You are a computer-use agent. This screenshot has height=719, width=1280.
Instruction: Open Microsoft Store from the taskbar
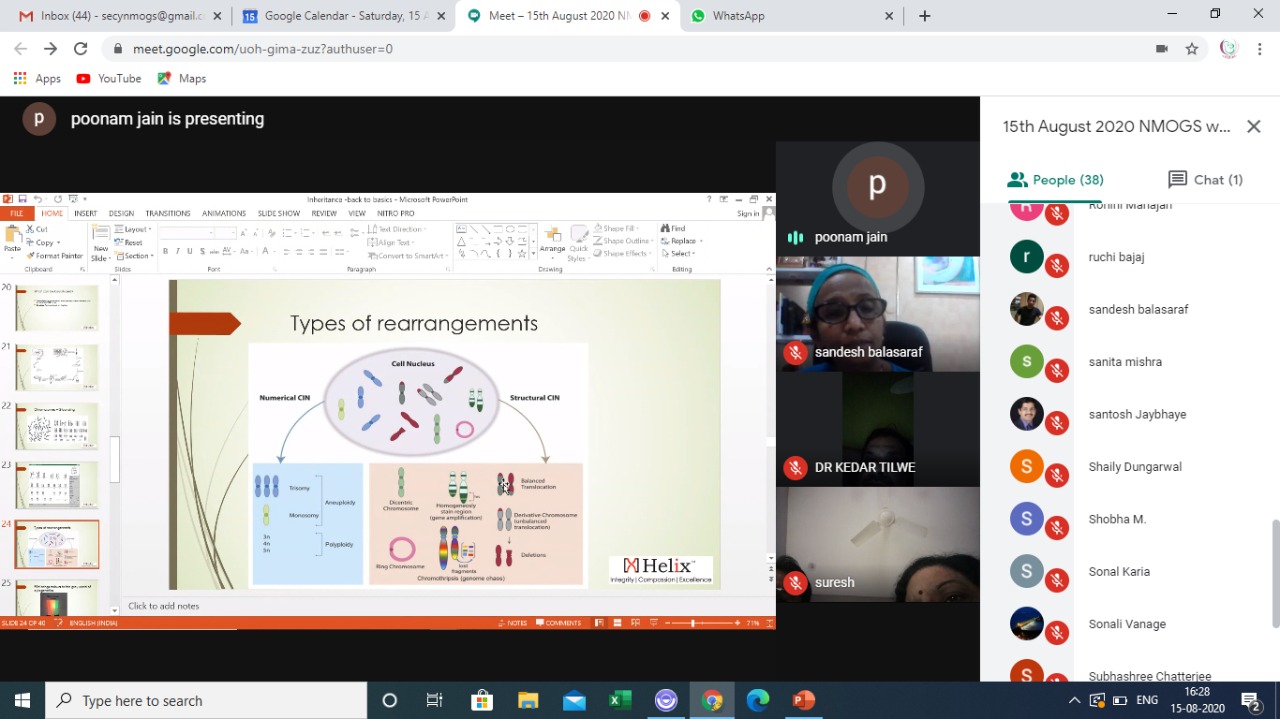[x=482, y=700]
